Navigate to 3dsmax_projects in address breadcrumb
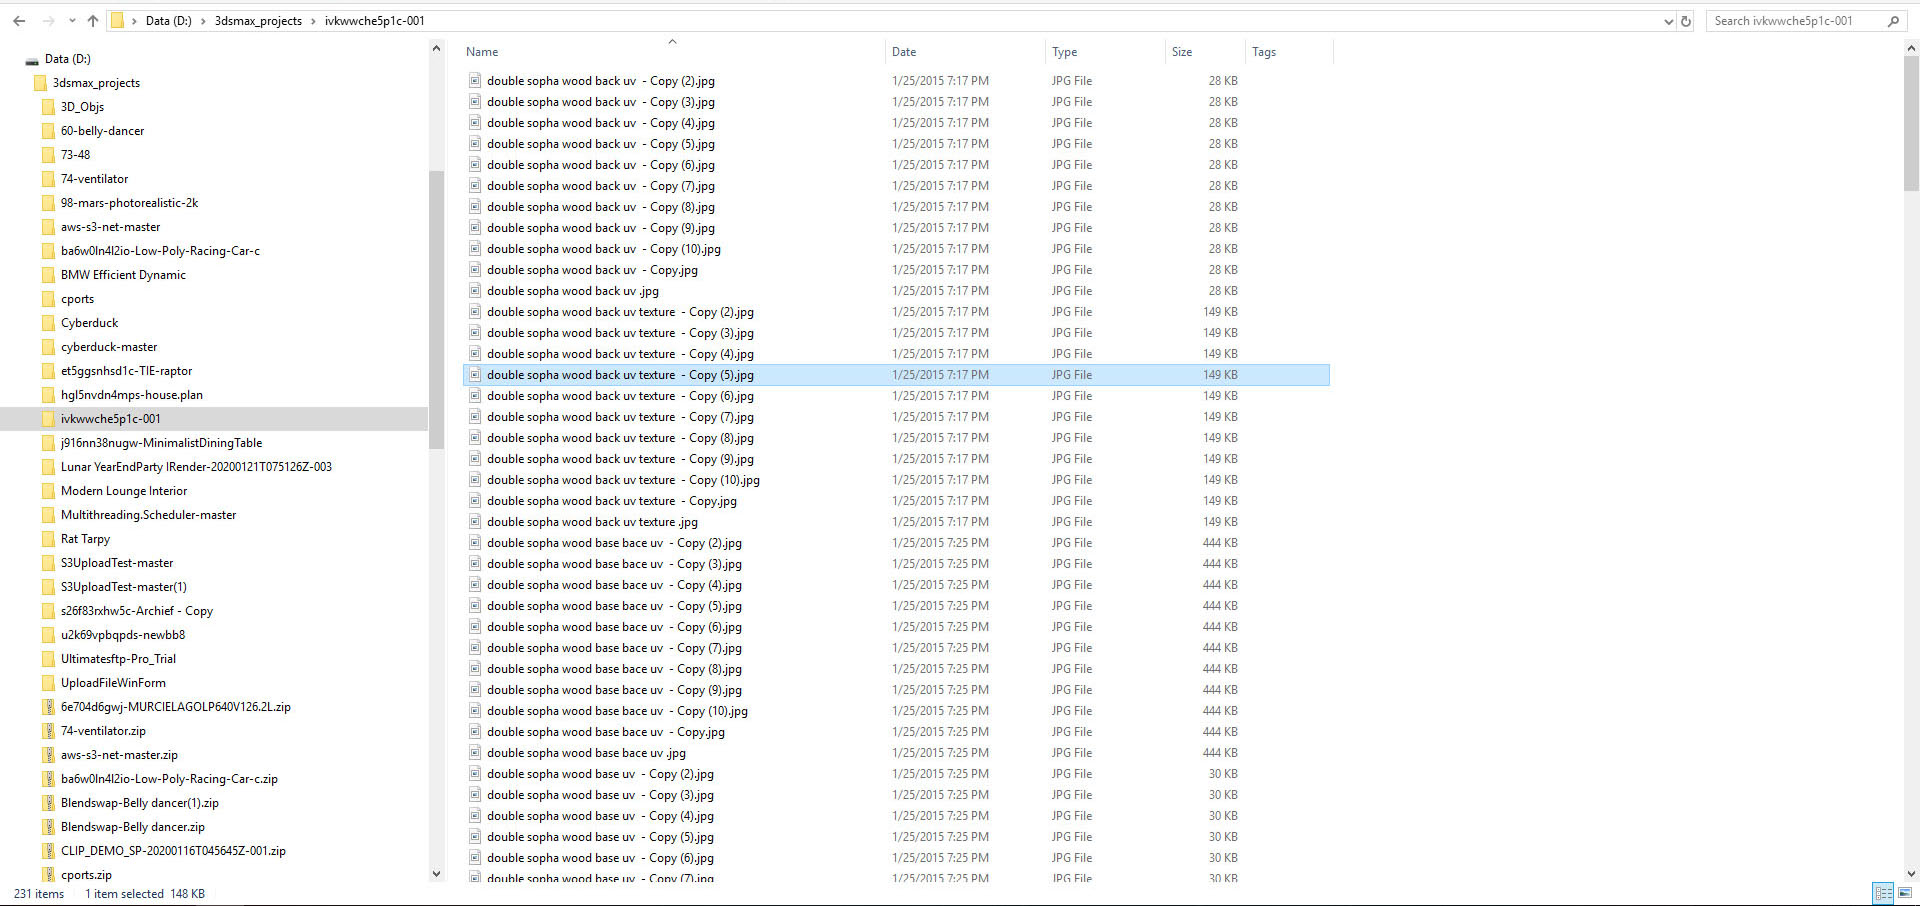 click(258, 21)
